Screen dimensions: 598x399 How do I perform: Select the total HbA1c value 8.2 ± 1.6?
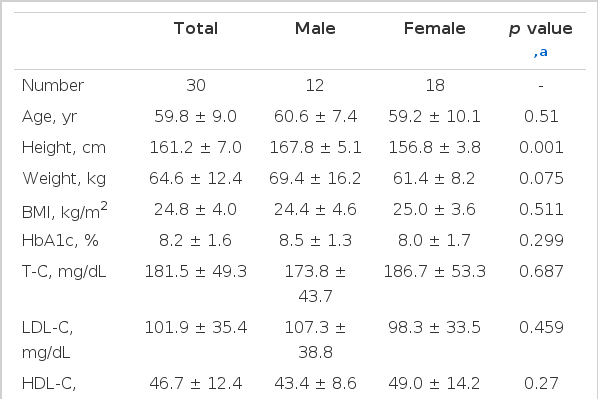pyautogui.click(x=195, y=241)
